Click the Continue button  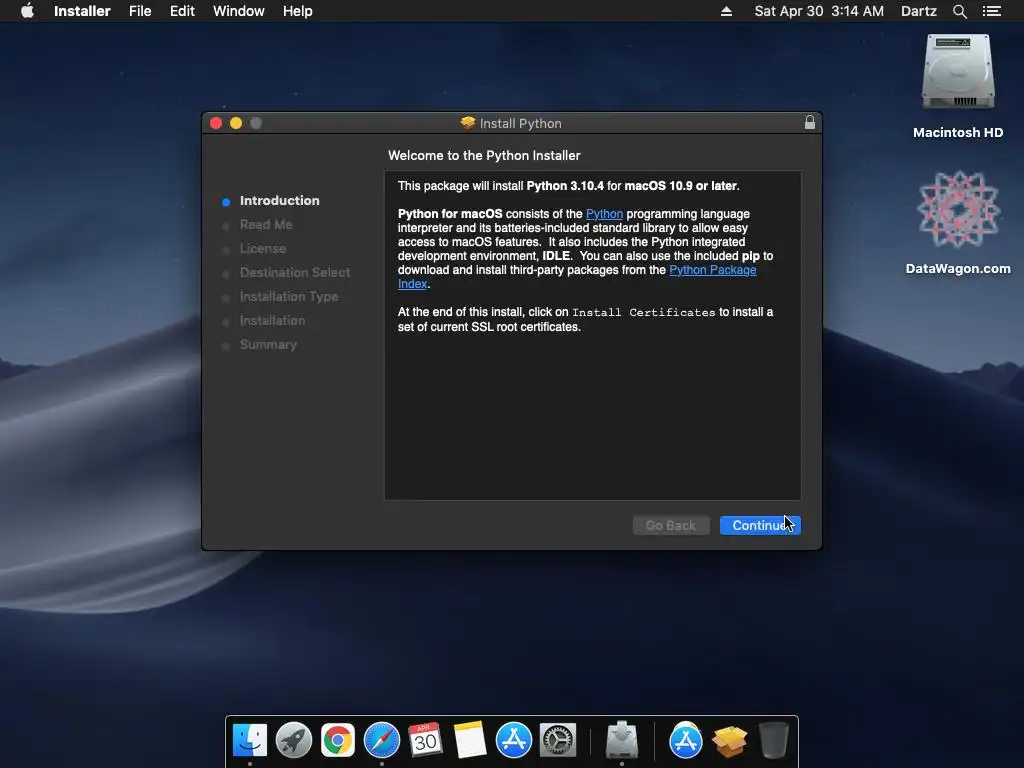tap(760, 525)
